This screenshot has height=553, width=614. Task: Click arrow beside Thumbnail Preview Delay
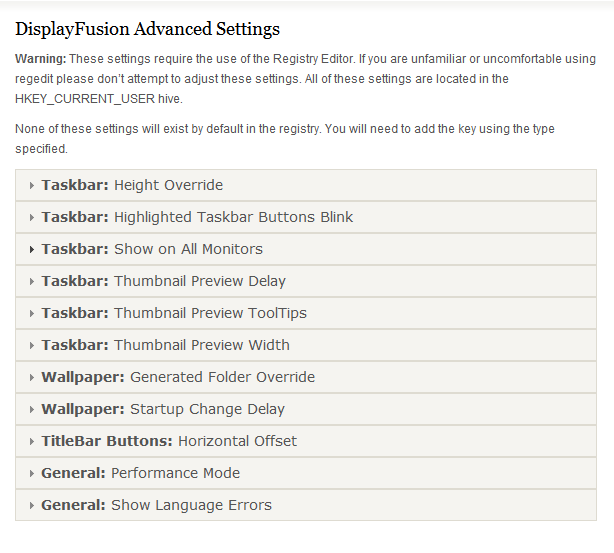(32, 281)
